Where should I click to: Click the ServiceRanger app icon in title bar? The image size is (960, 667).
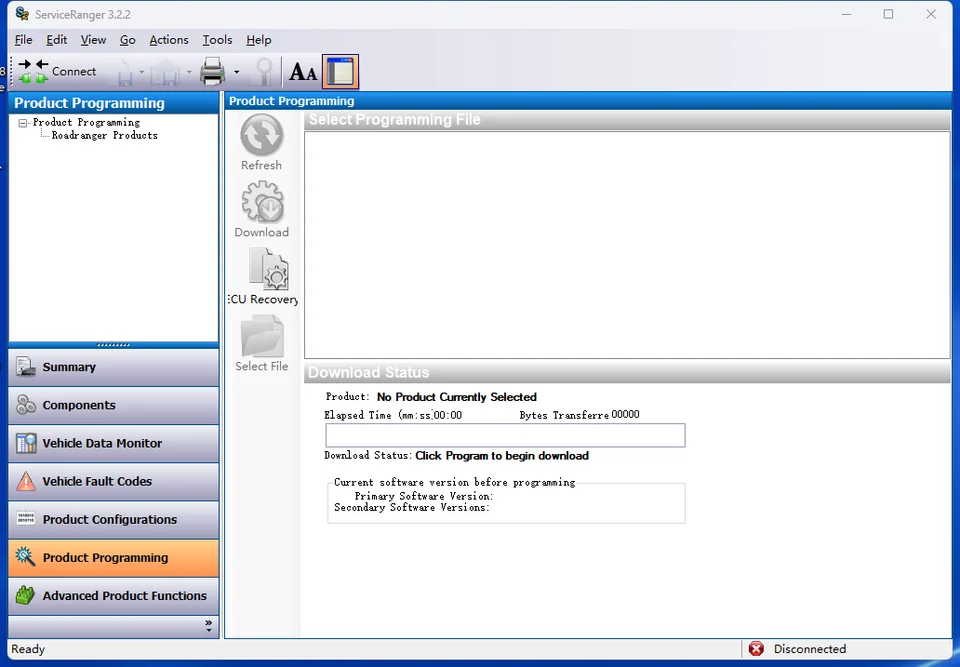click(x=22, y=14)
